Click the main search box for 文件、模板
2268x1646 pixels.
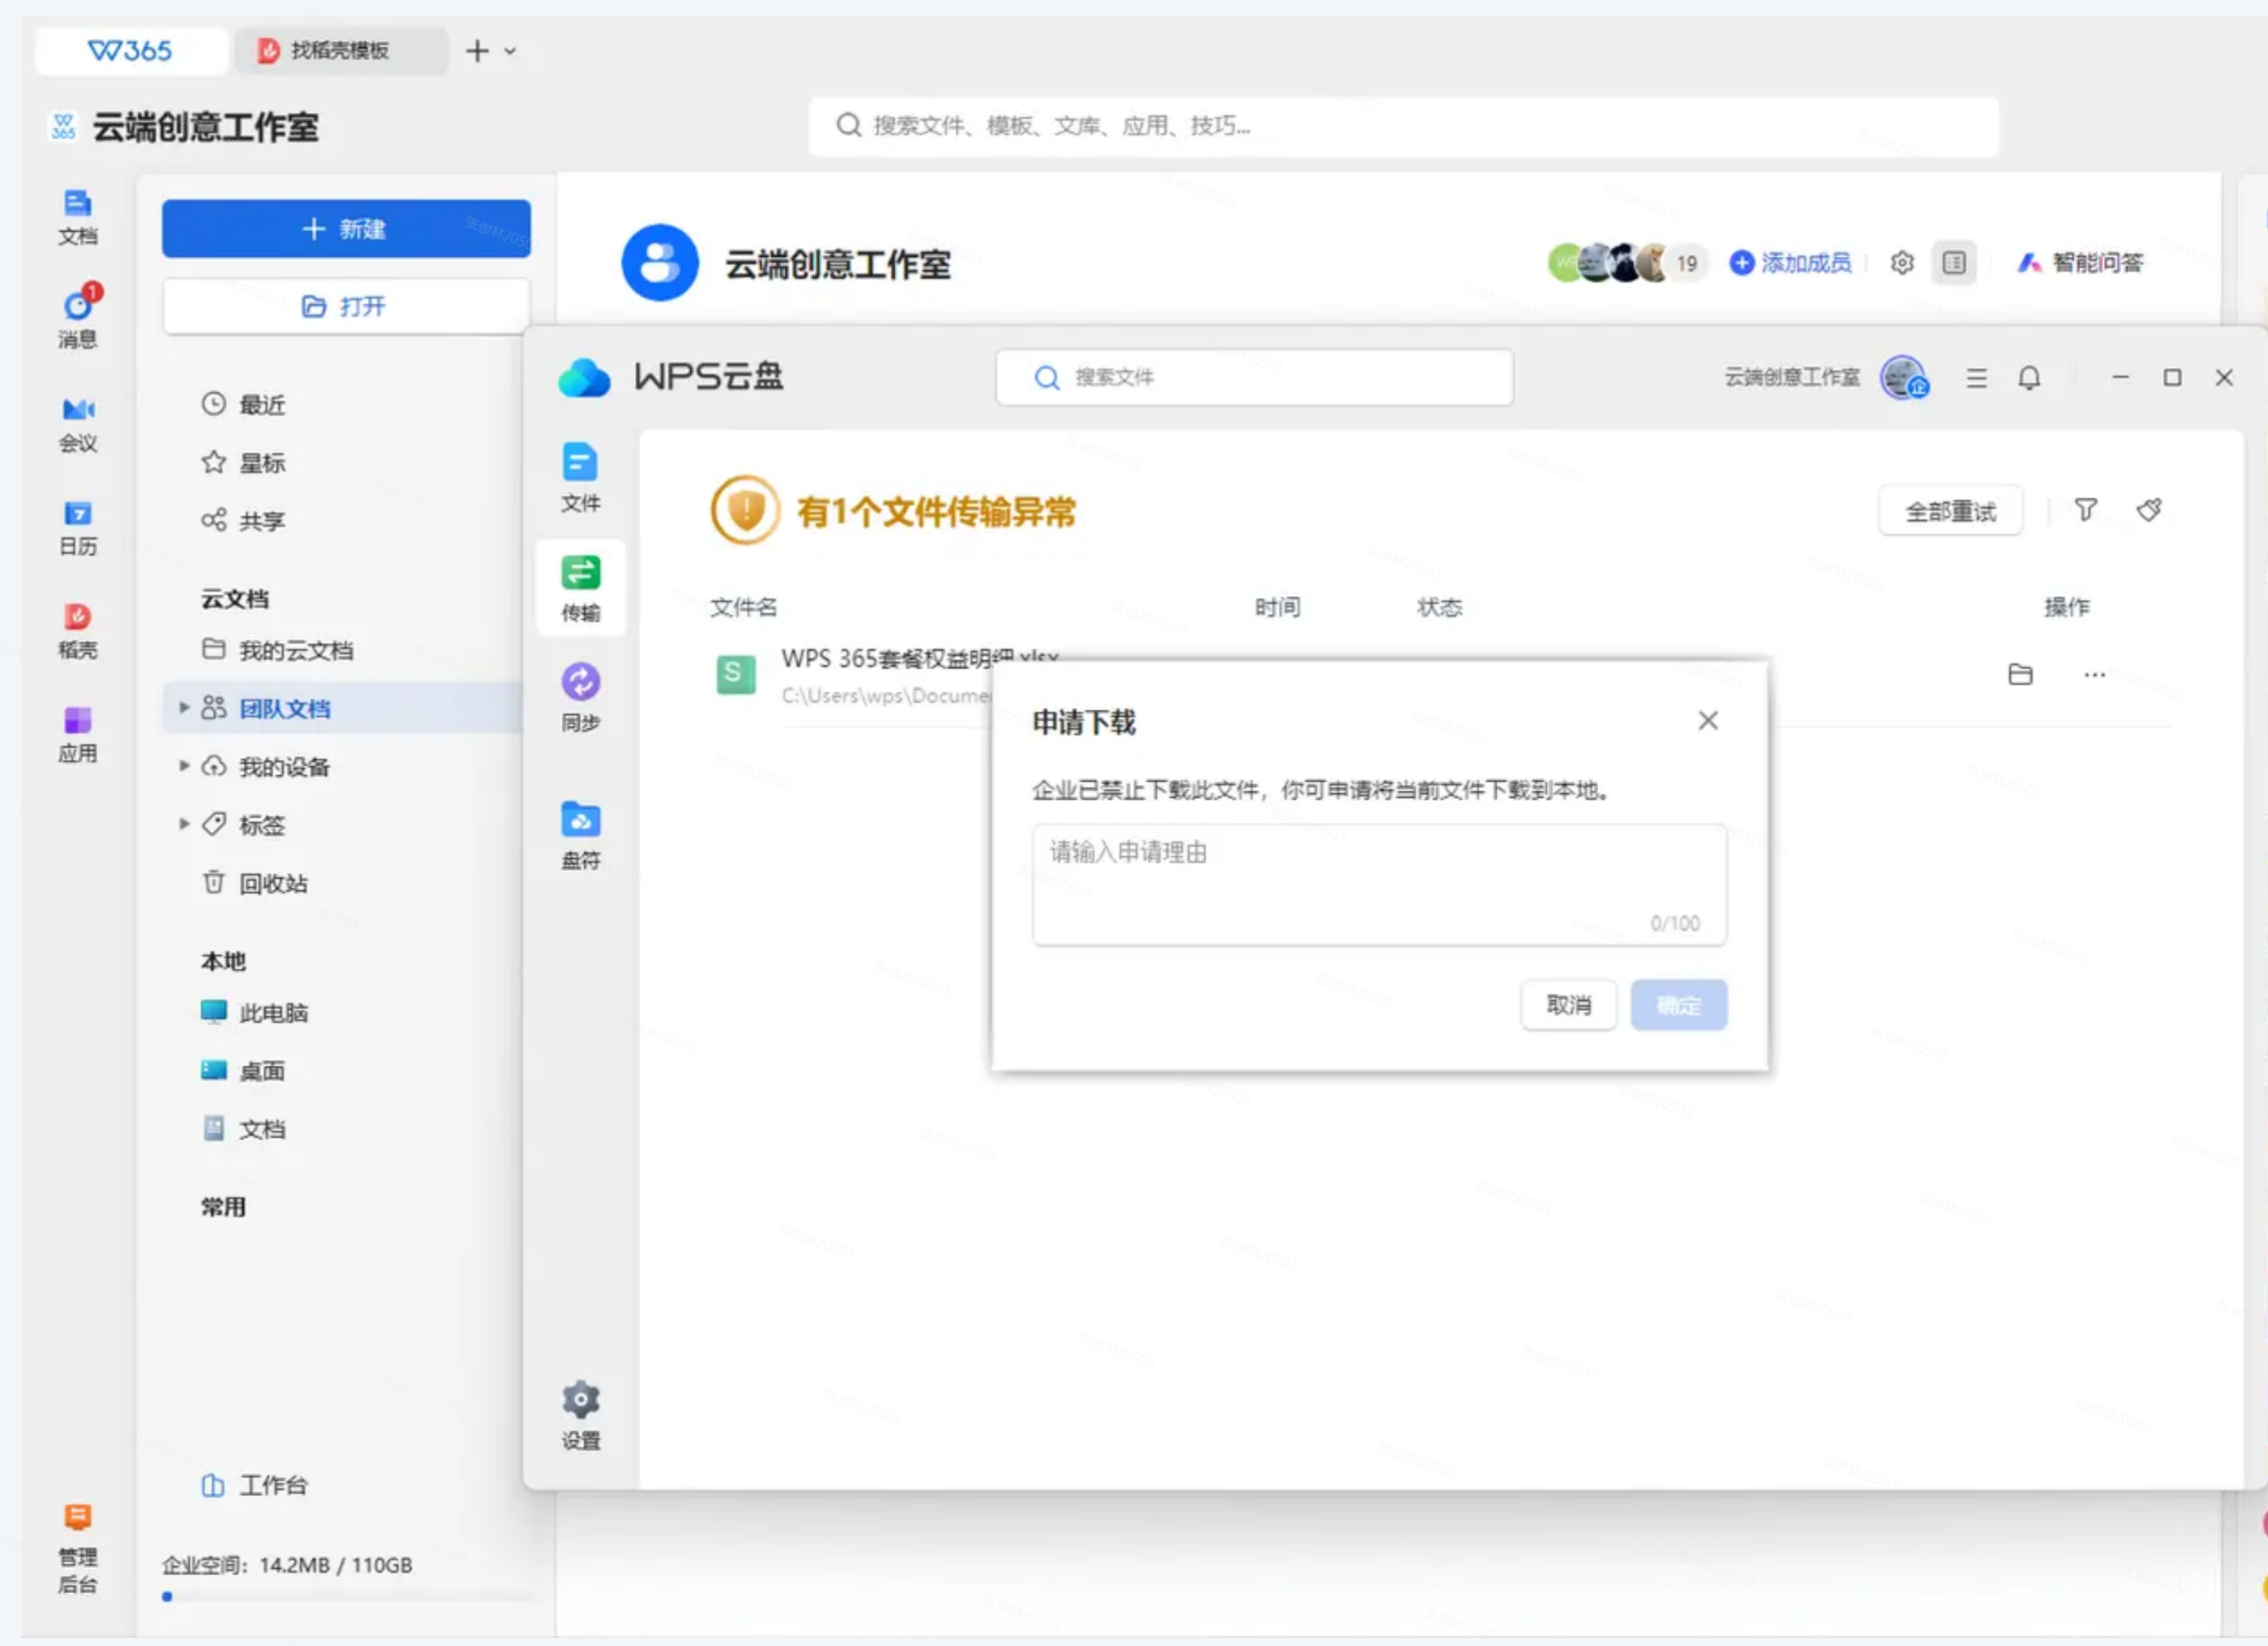[x=1403, y=126]
